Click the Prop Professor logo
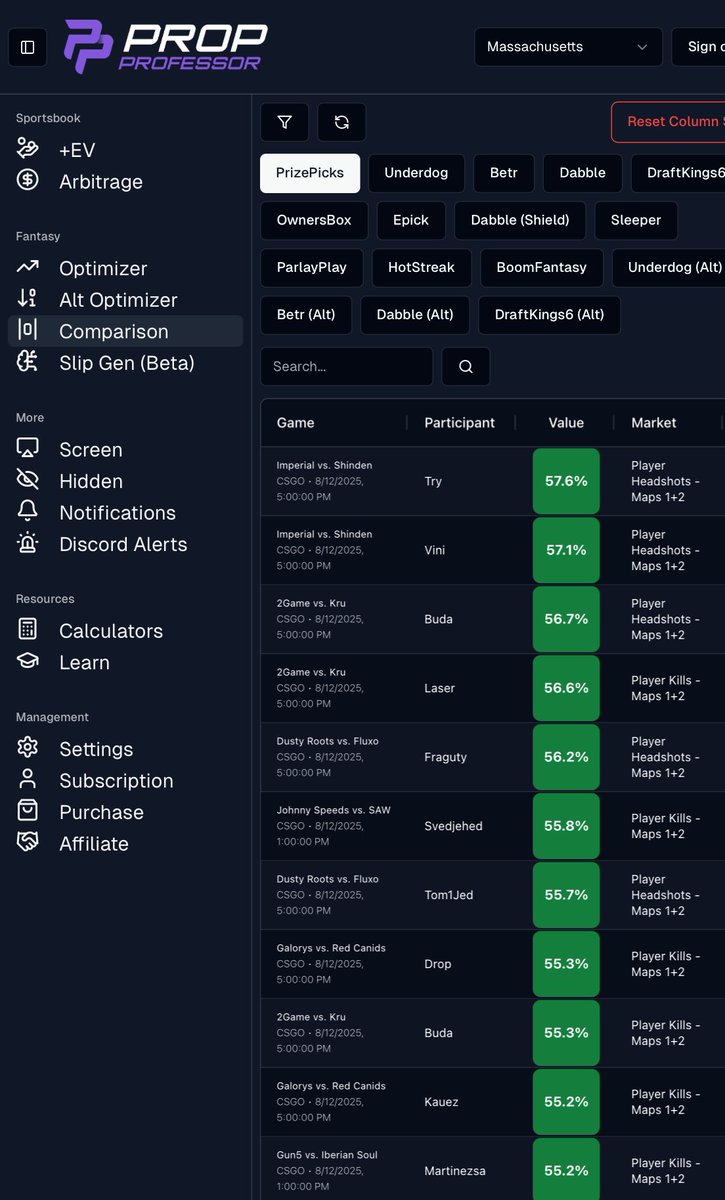The height and width of the screenshot is (1200, 725). [166, 47]
